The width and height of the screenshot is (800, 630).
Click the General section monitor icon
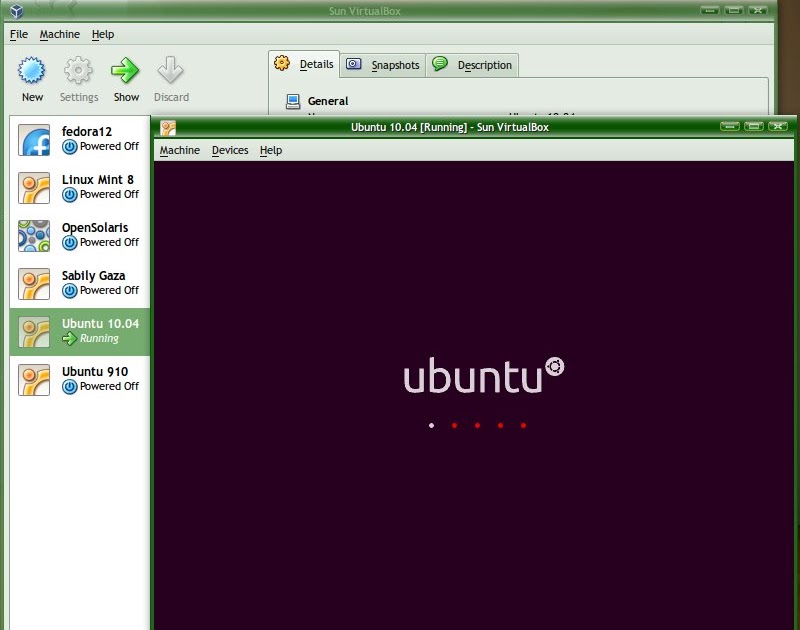294,100
